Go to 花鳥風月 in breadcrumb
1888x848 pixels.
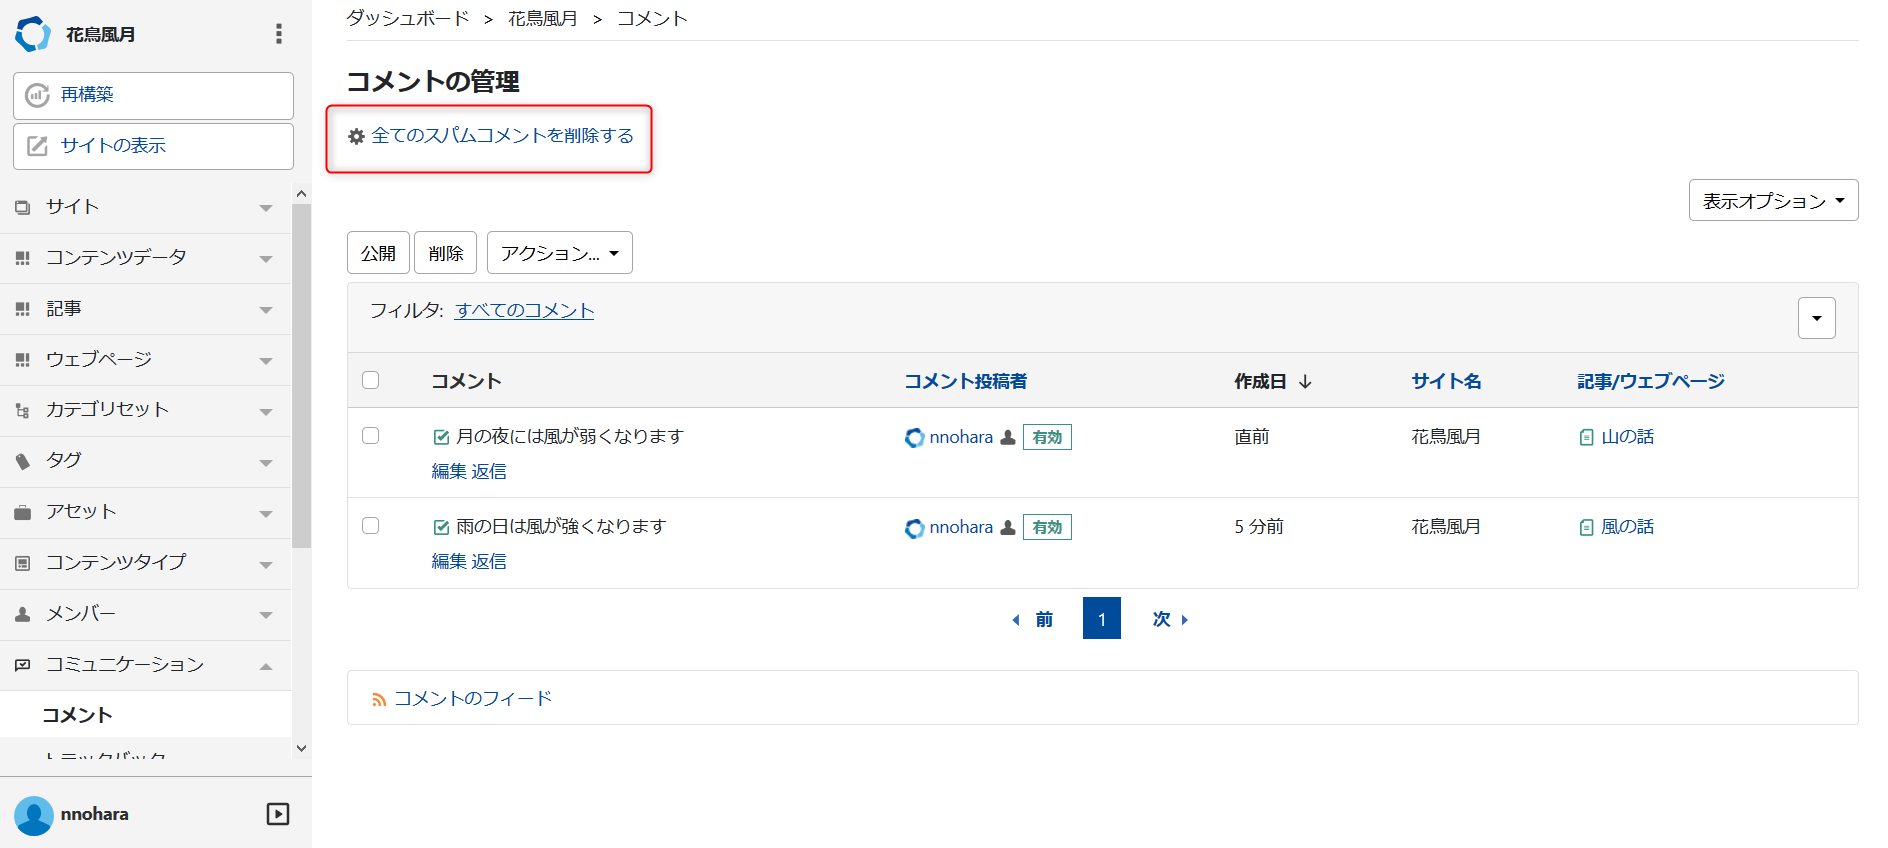click(x=543, y=18)
